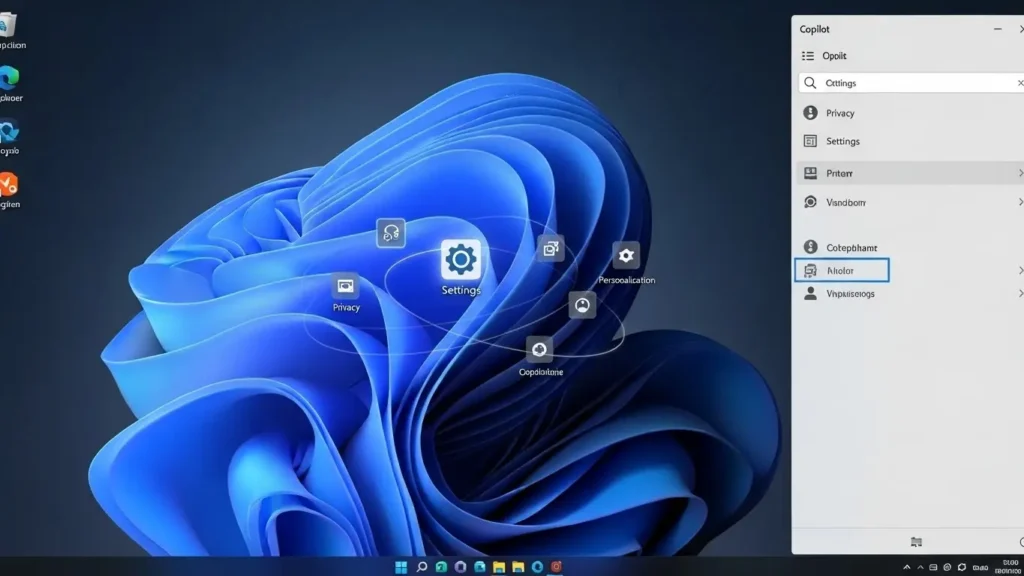This screenshot has width=1024, height=576.
Task: Expand the Vsndborn row chevron
Action: click(1019, 202)
